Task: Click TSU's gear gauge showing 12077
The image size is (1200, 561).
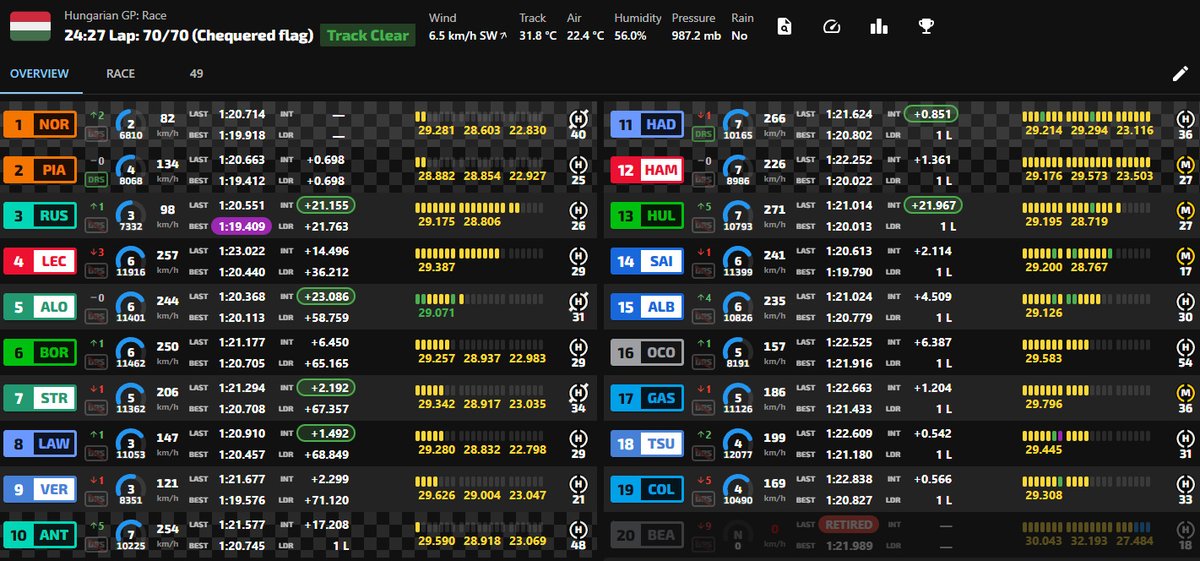Action: (737, 443)
